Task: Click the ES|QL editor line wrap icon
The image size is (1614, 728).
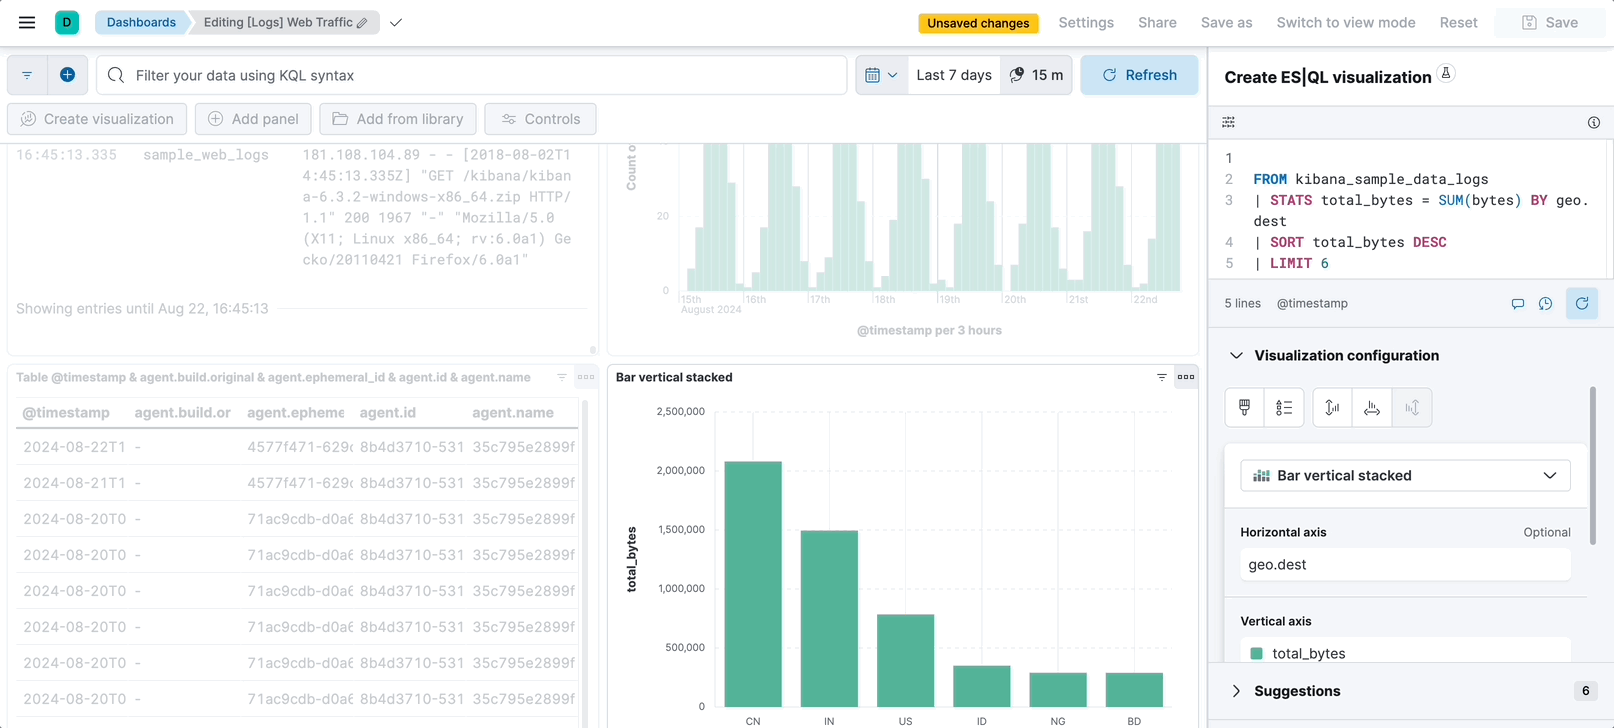Action: [x=1229, y=122]
